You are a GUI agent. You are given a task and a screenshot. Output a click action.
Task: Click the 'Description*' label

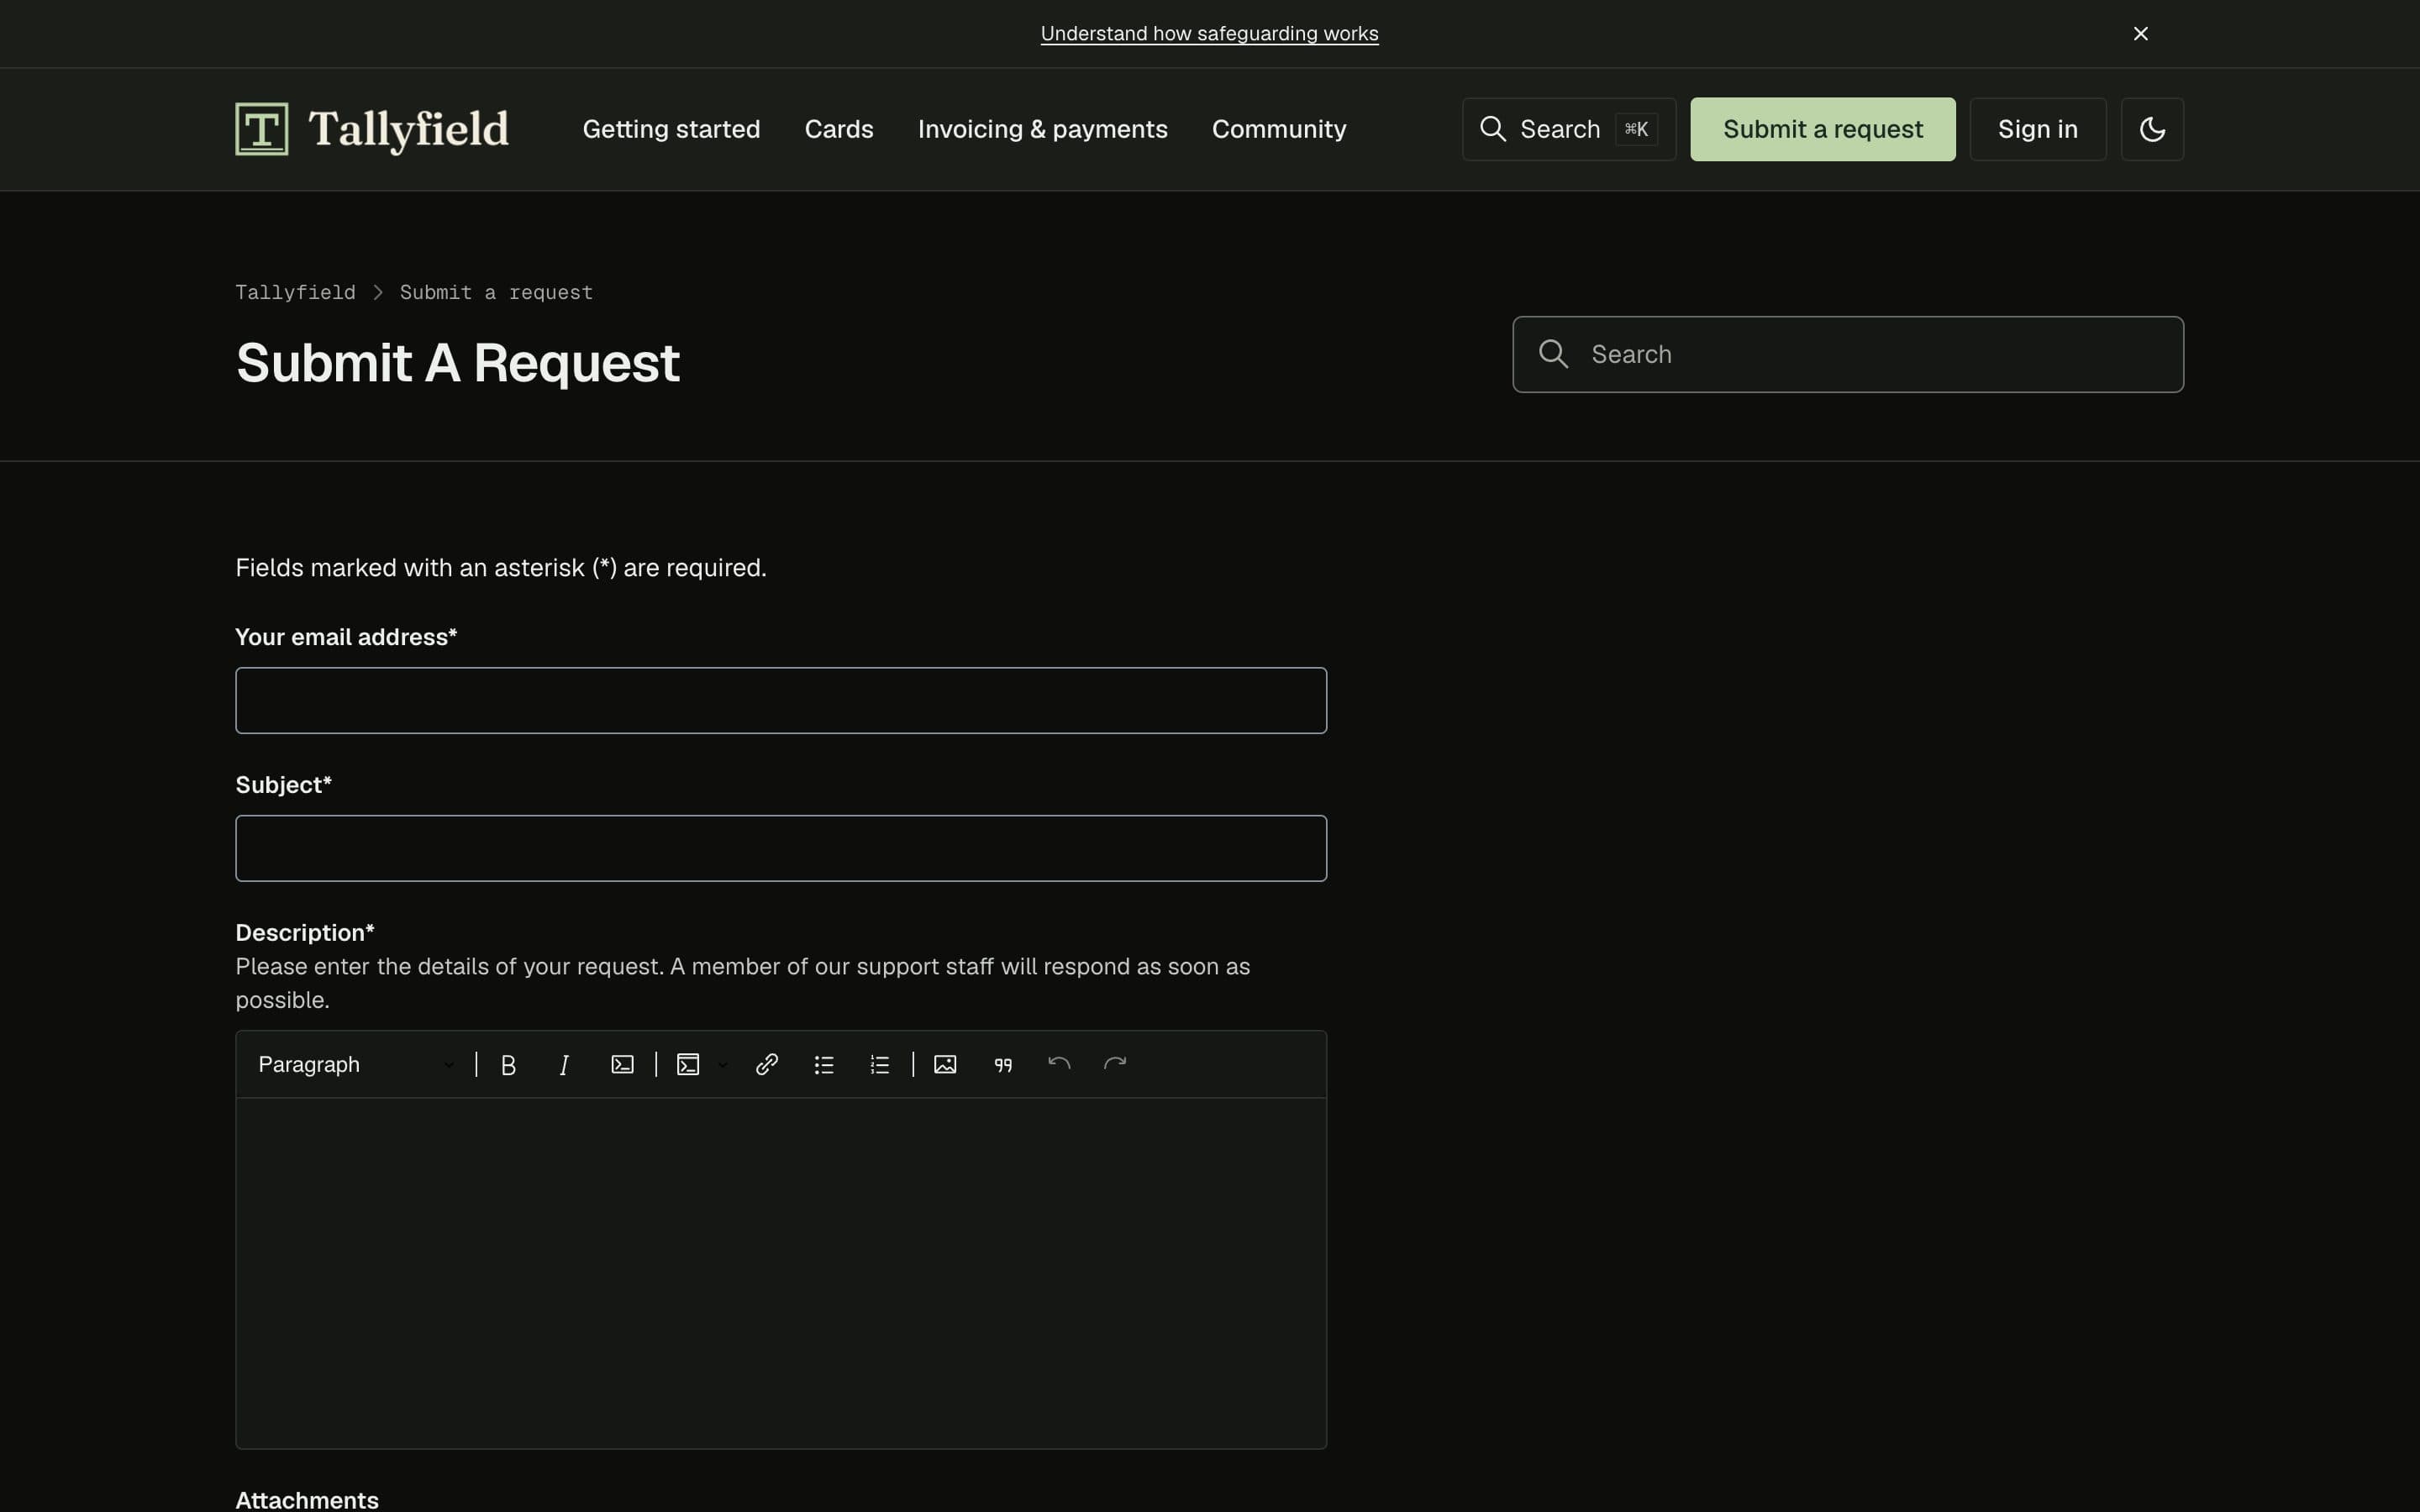coord(304,933)
